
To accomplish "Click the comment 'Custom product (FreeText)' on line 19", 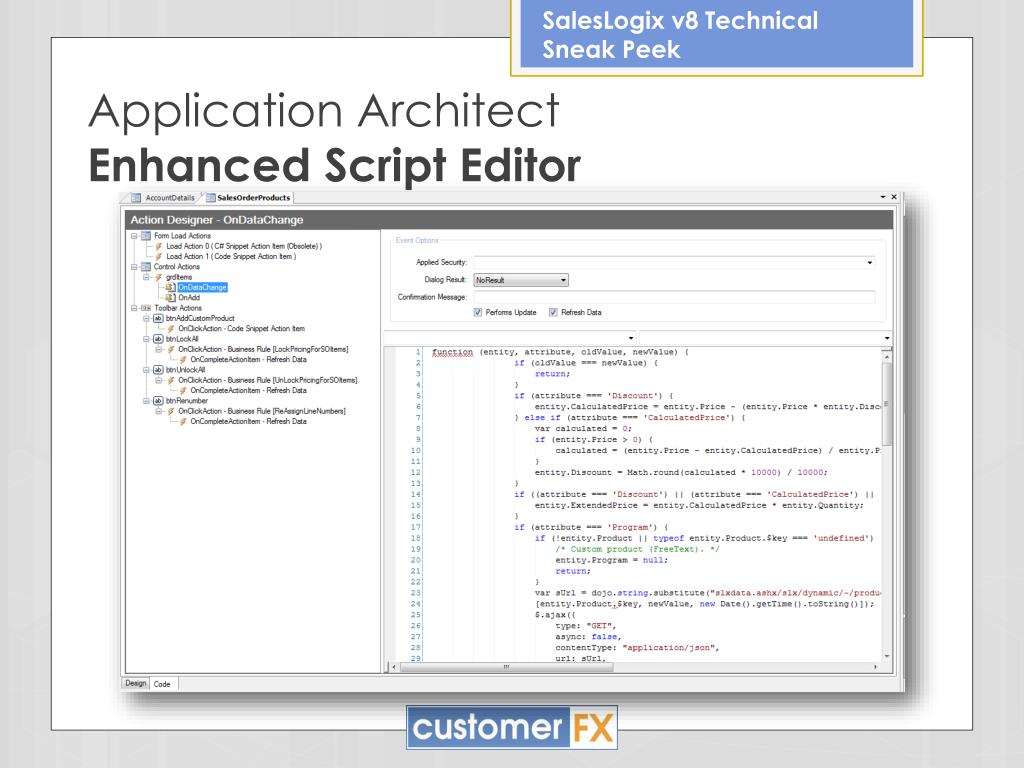I will (638, 549).
